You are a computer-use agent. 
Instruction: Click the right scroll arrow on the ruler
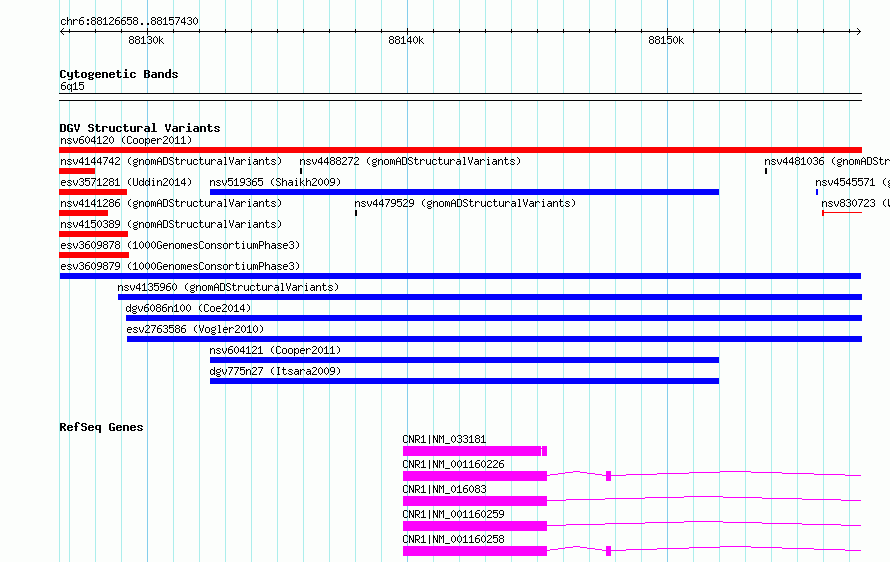click(858, 32)
